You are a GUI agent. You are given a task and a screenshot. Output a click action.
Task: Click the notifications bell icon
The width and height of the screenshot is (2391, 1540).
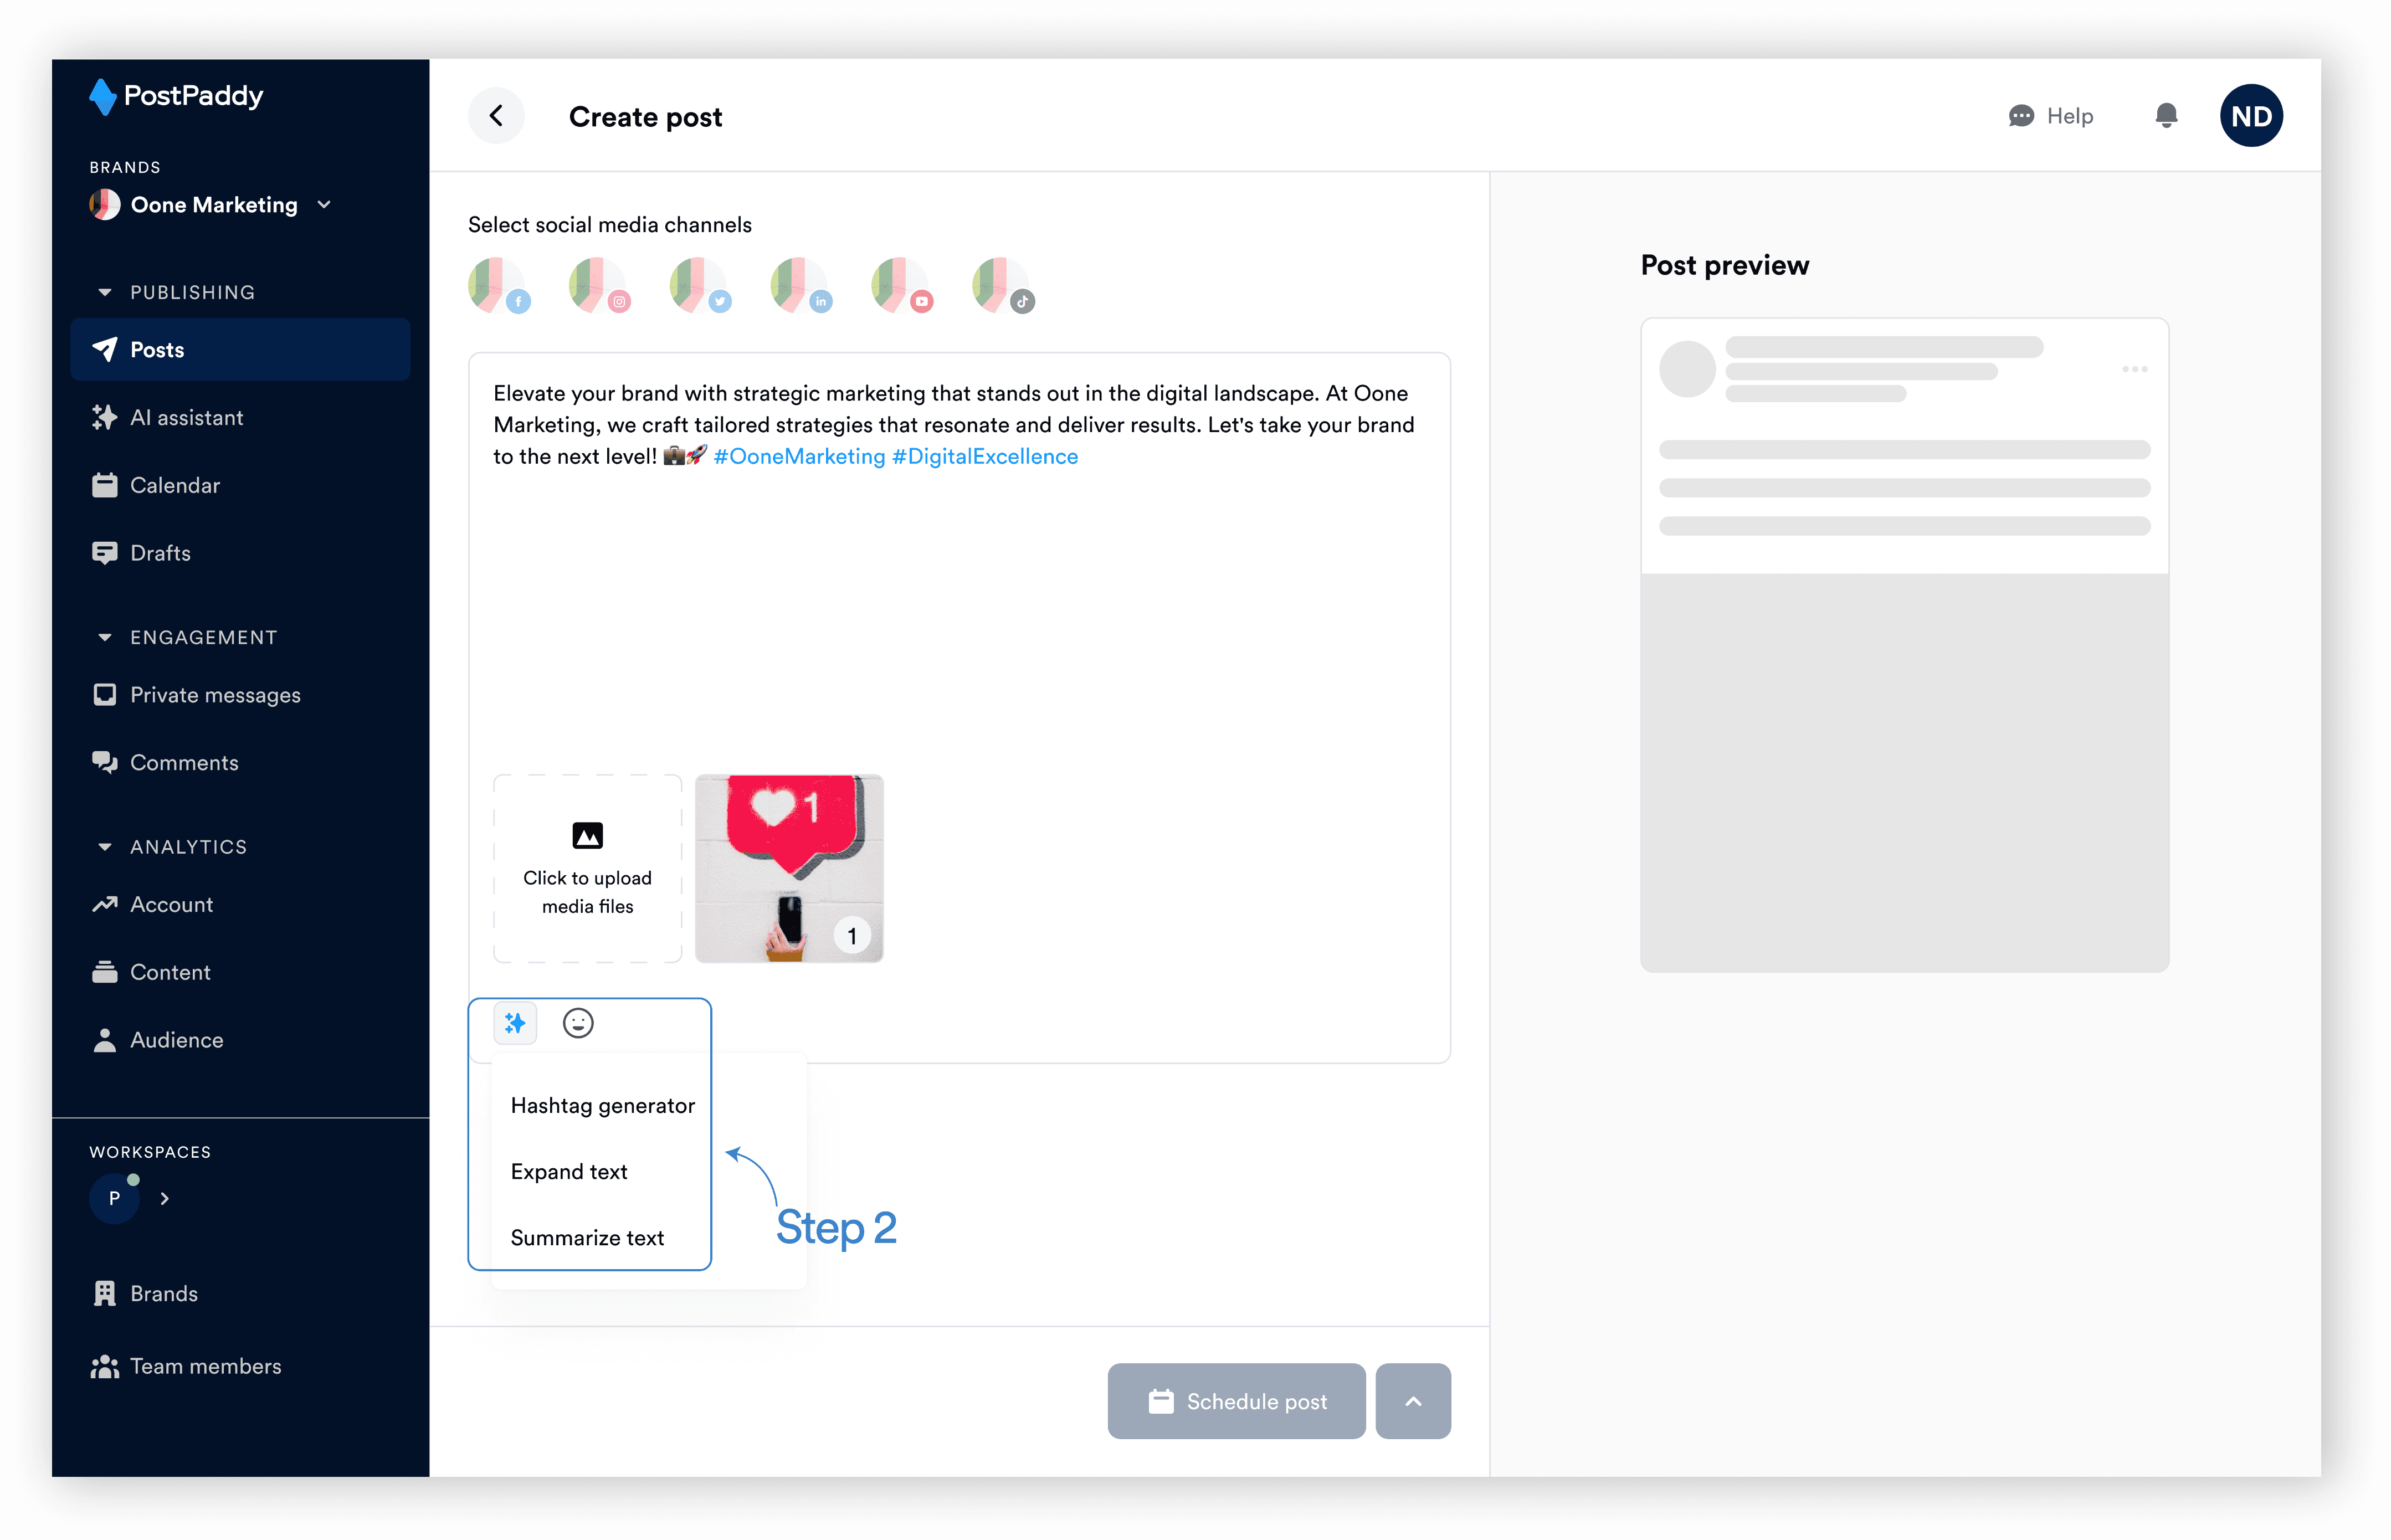(2165, 116)
